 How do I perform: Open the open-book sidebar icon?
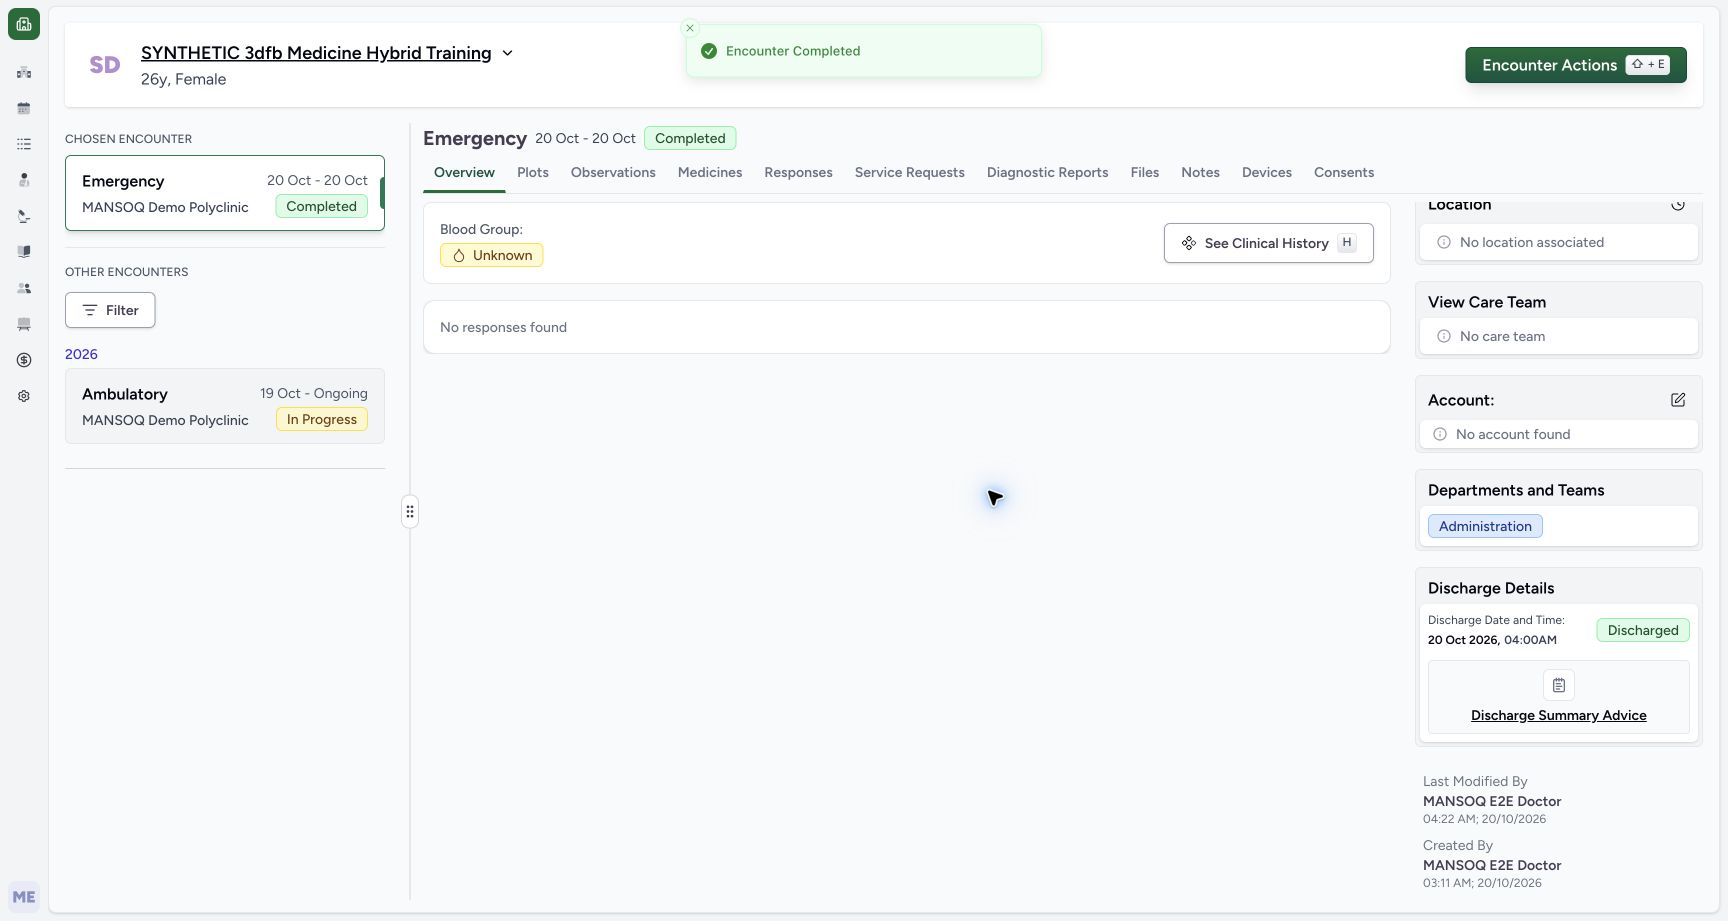[24, 252]
